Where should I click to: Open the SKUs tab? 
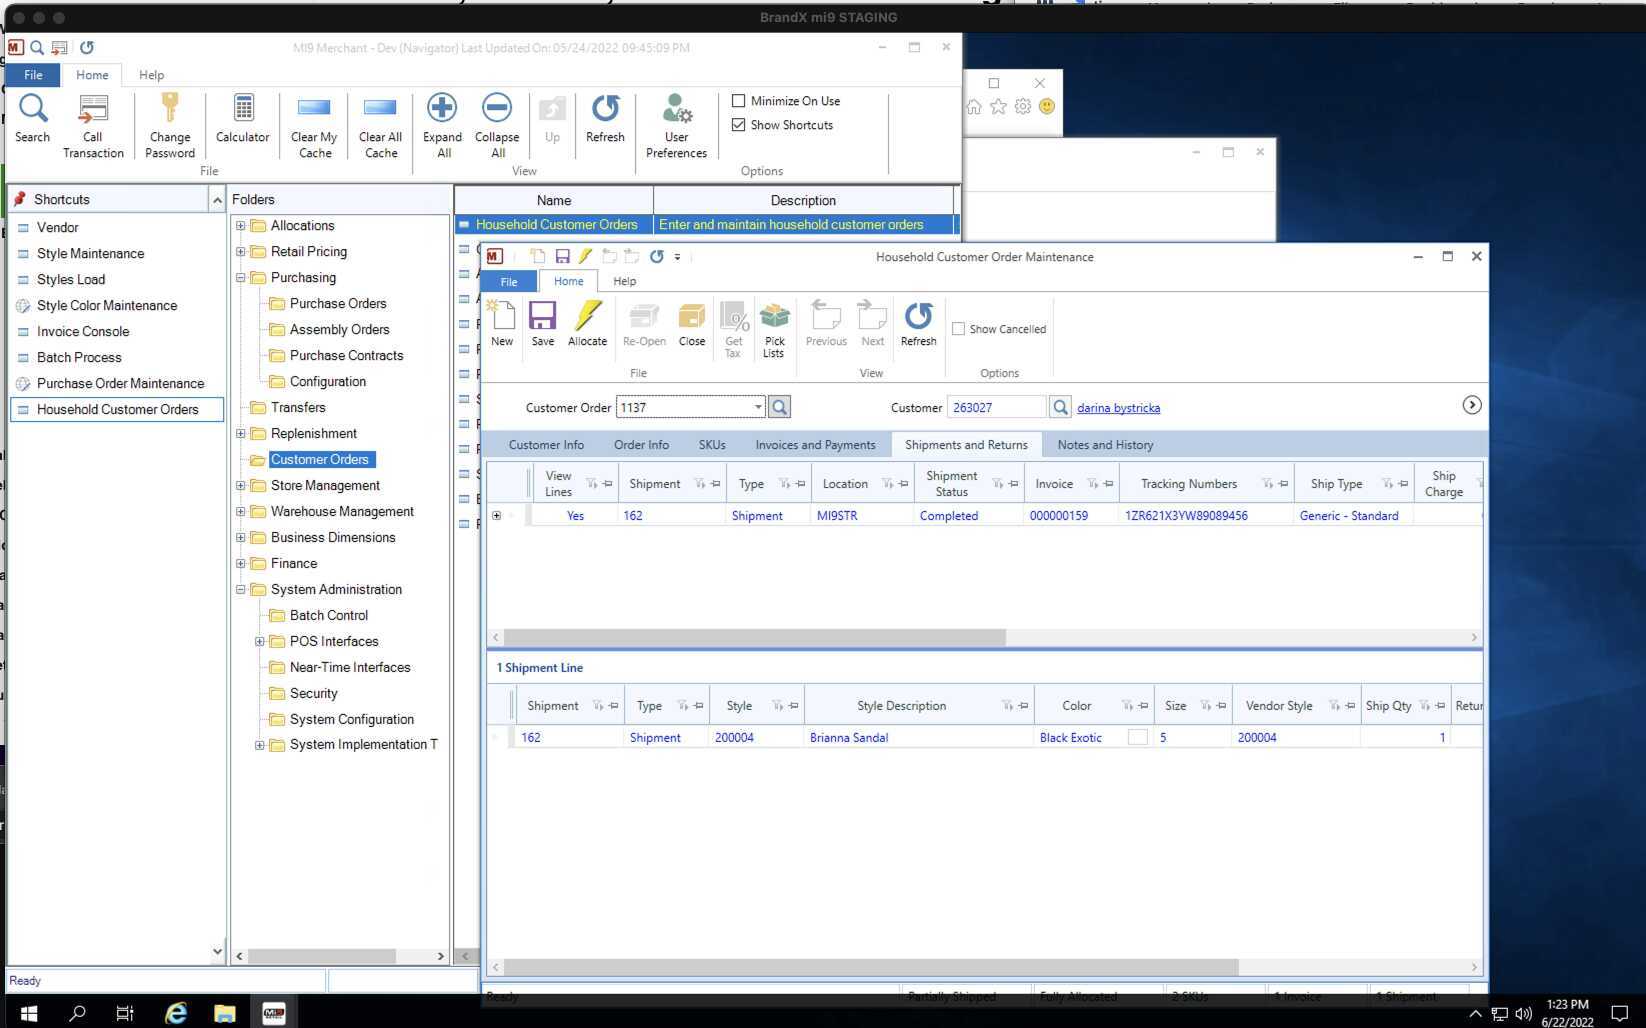tap(712, 445)
